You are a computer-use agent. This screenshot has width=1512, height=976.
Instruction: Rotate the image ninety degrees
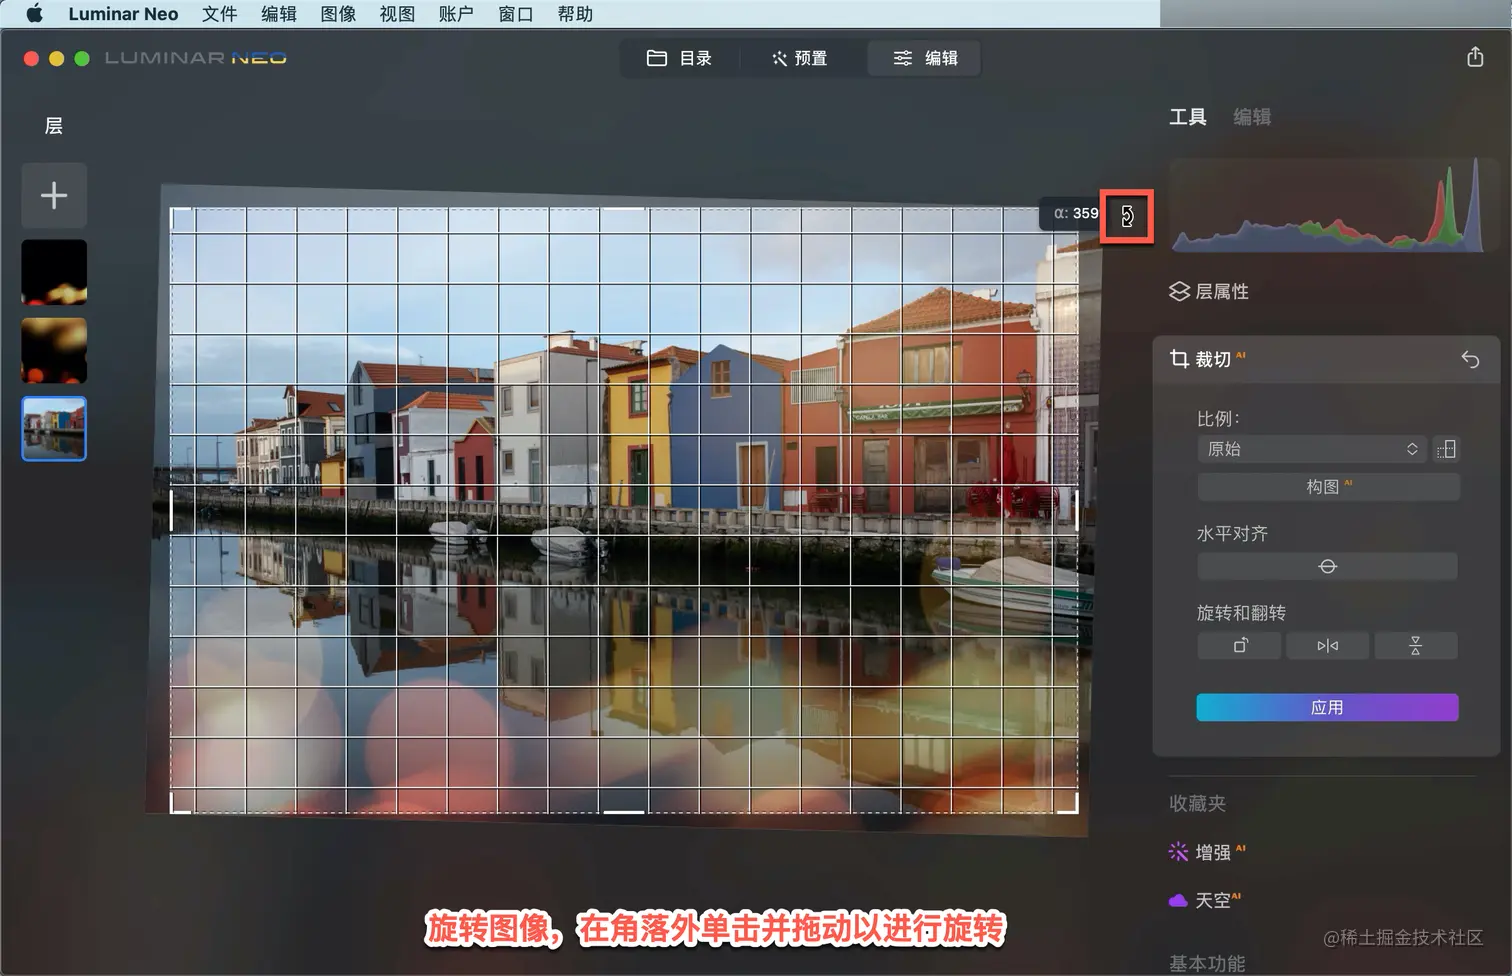[x=1239, y=646]
